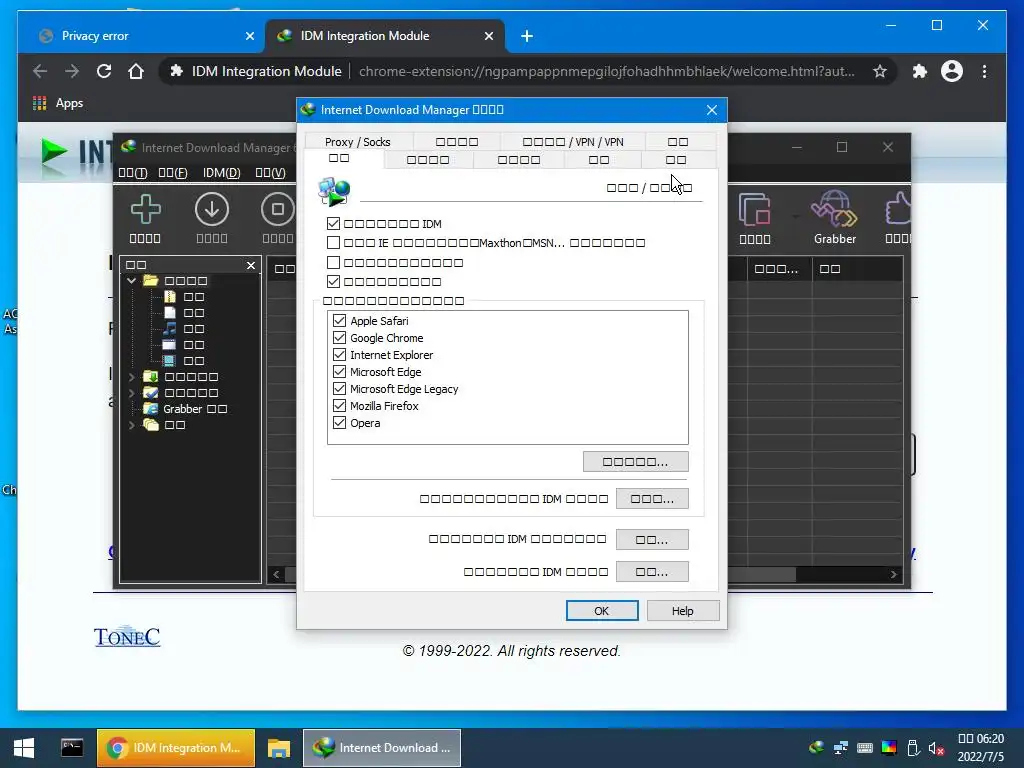Click the keyboard icon in system tray

[x=865, y=748]
